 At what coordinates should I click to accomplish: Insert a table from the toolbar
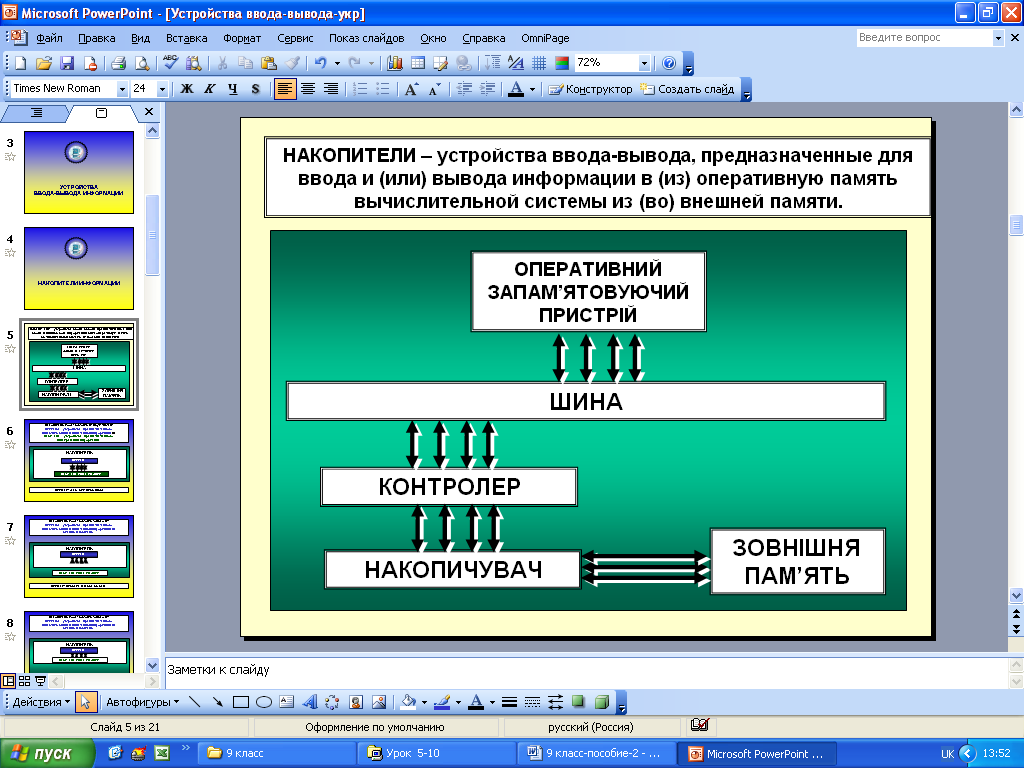click(418, 63)
